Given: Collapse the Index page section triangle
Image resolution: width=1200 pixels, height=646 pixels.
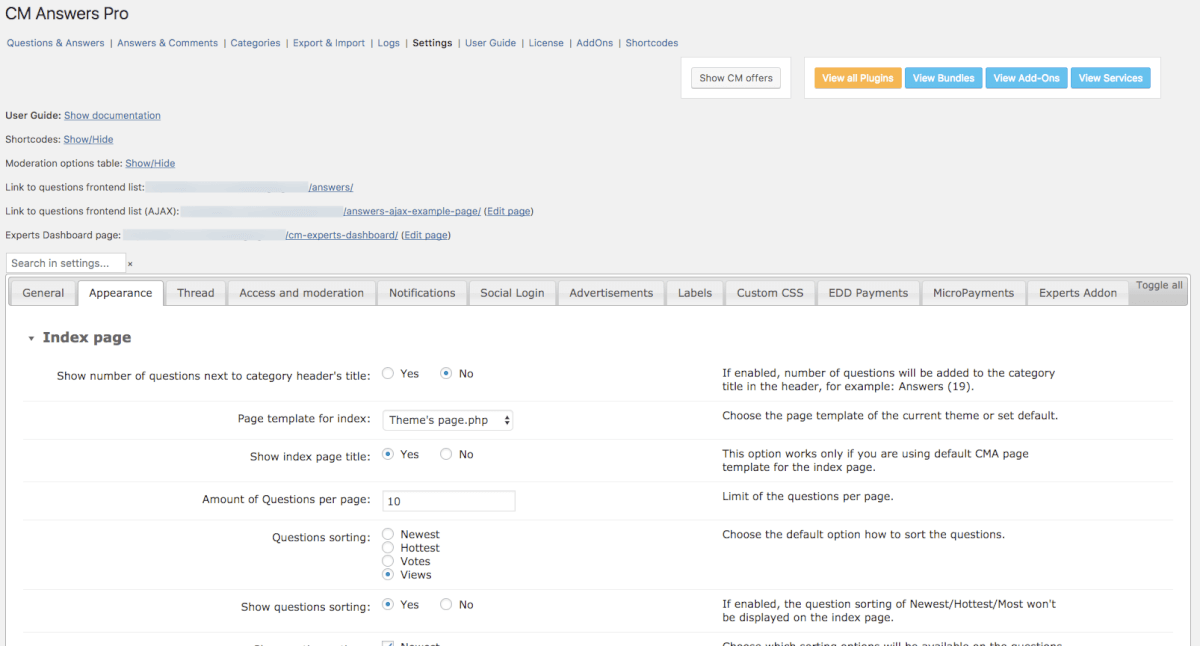Looking at the screenshot, I should [x=31, y=339].
